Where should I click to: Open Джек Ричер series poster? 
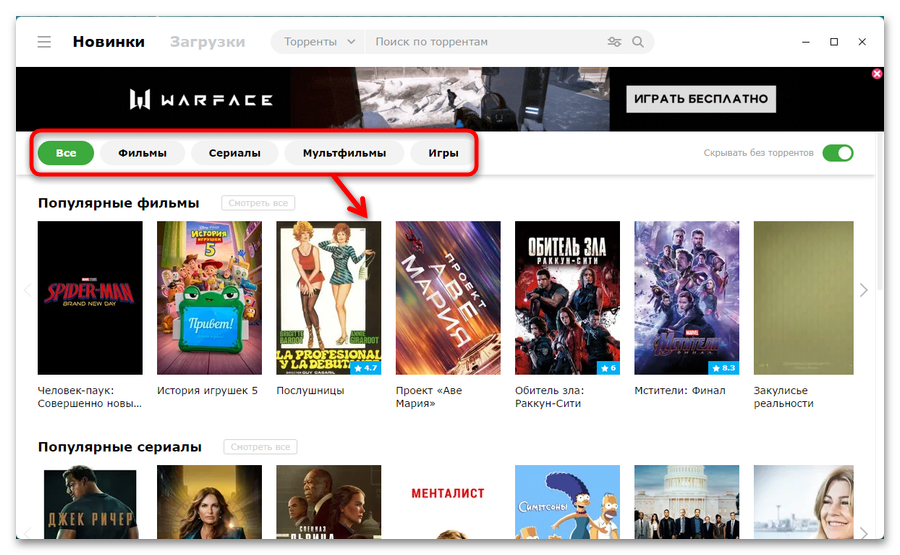(x=90, y=502)
